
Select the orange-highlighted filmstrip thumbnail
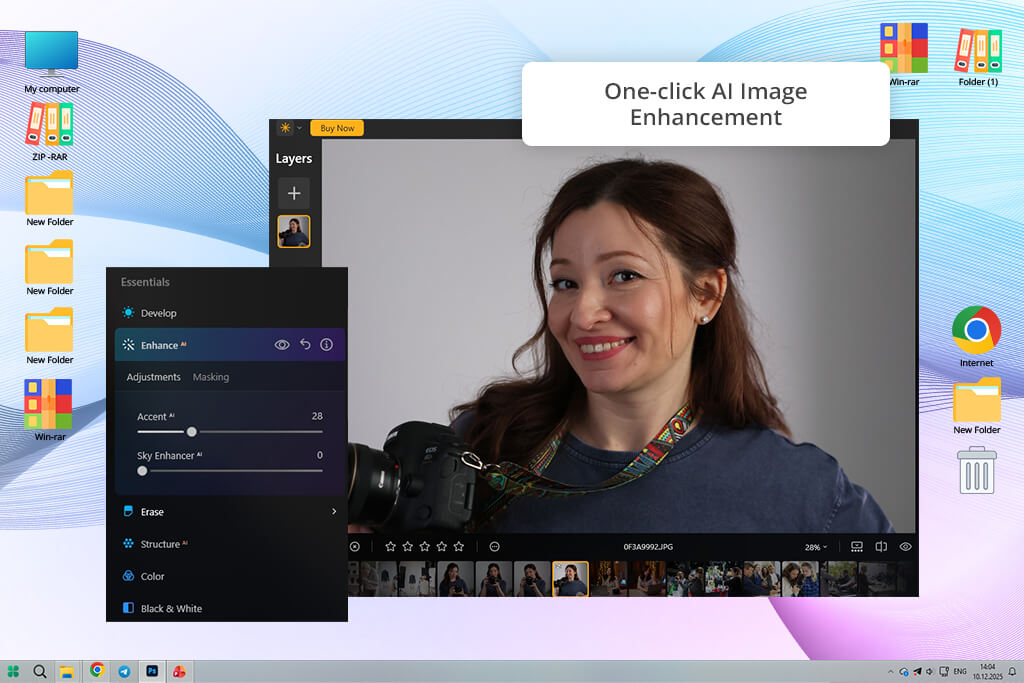point(570,579)
